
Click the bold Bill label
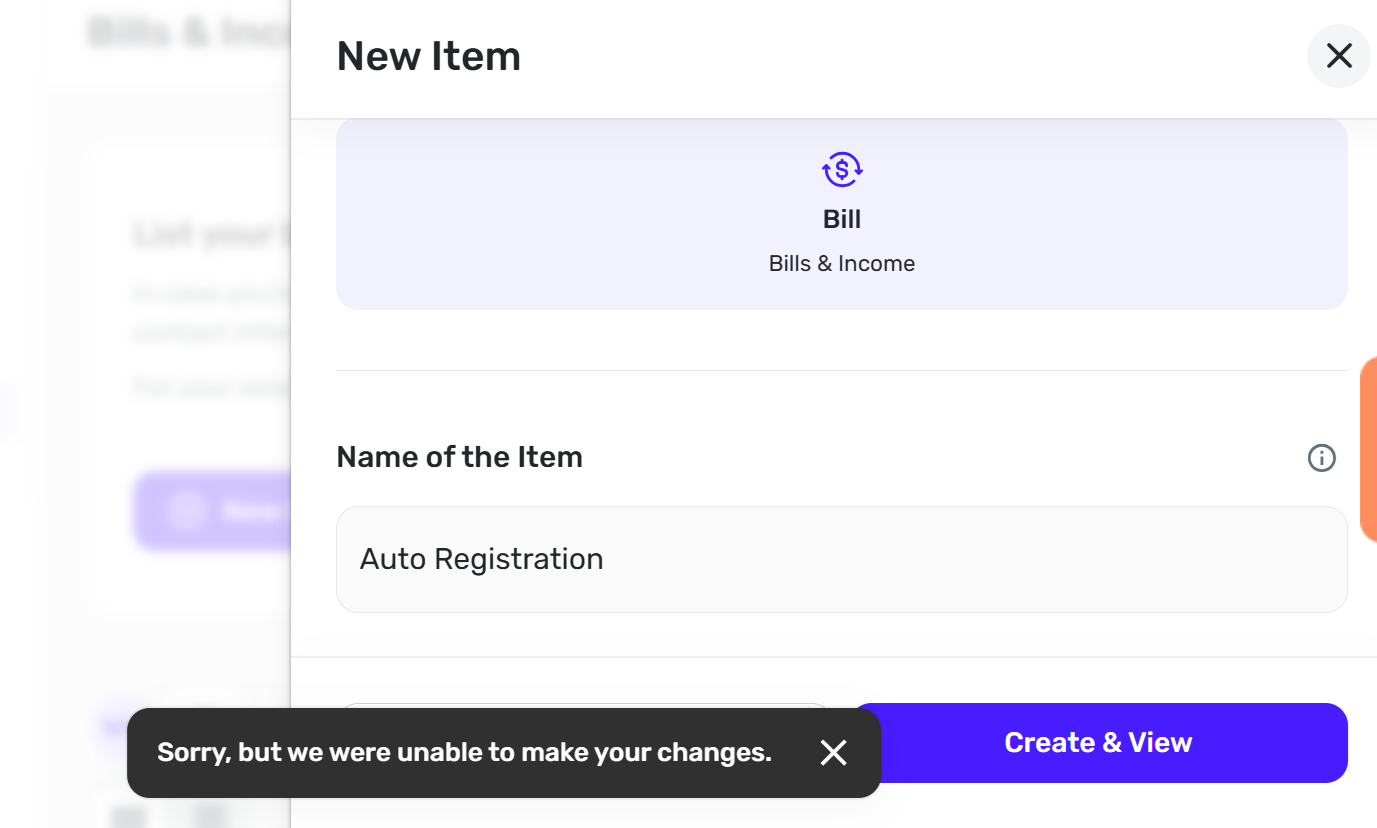pyautogui.click(x=842, y=219)
